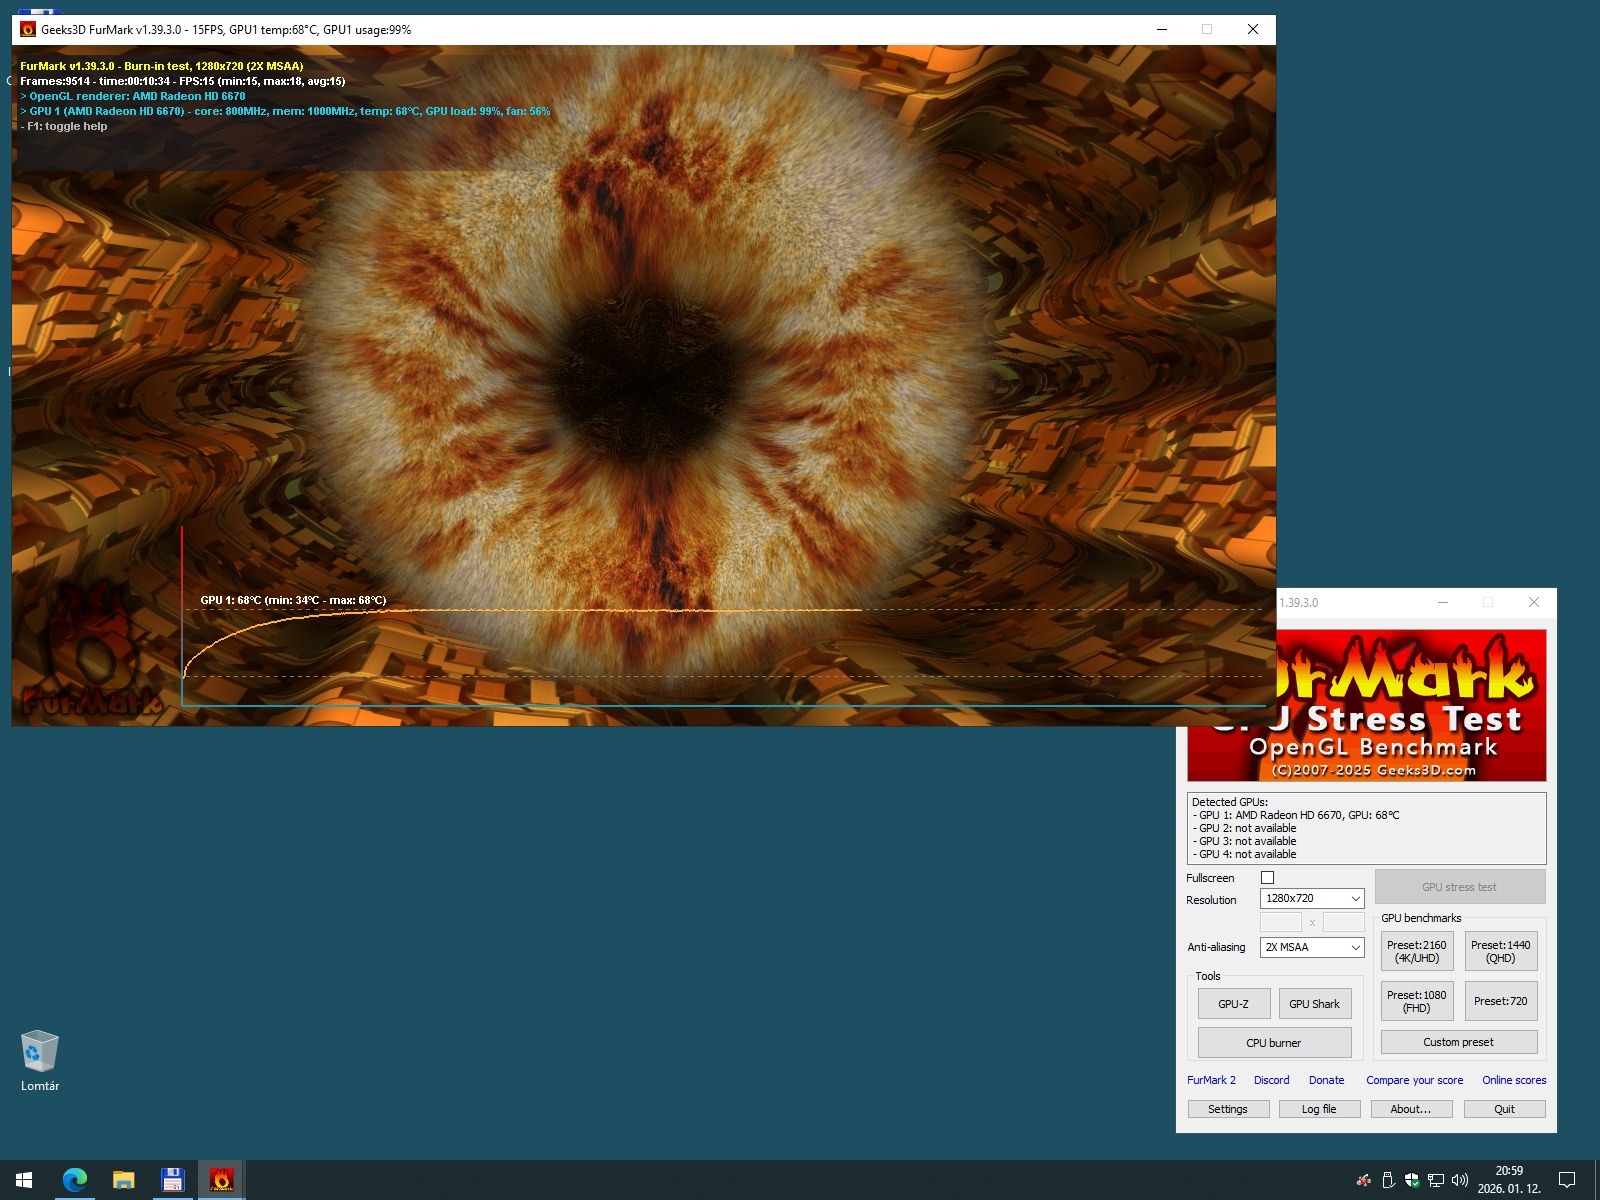This screenshot has width=1600, height=1200.
Task: Quit FurMark using the Quit button
Action: (1505, 1109)
